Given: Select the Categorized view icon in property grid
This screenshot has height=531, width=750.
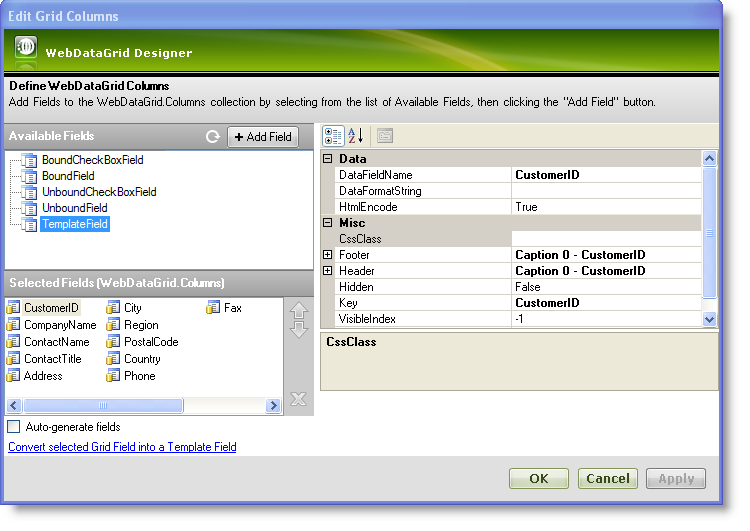Looking at the screenshot, I should [x=333, y=136].
